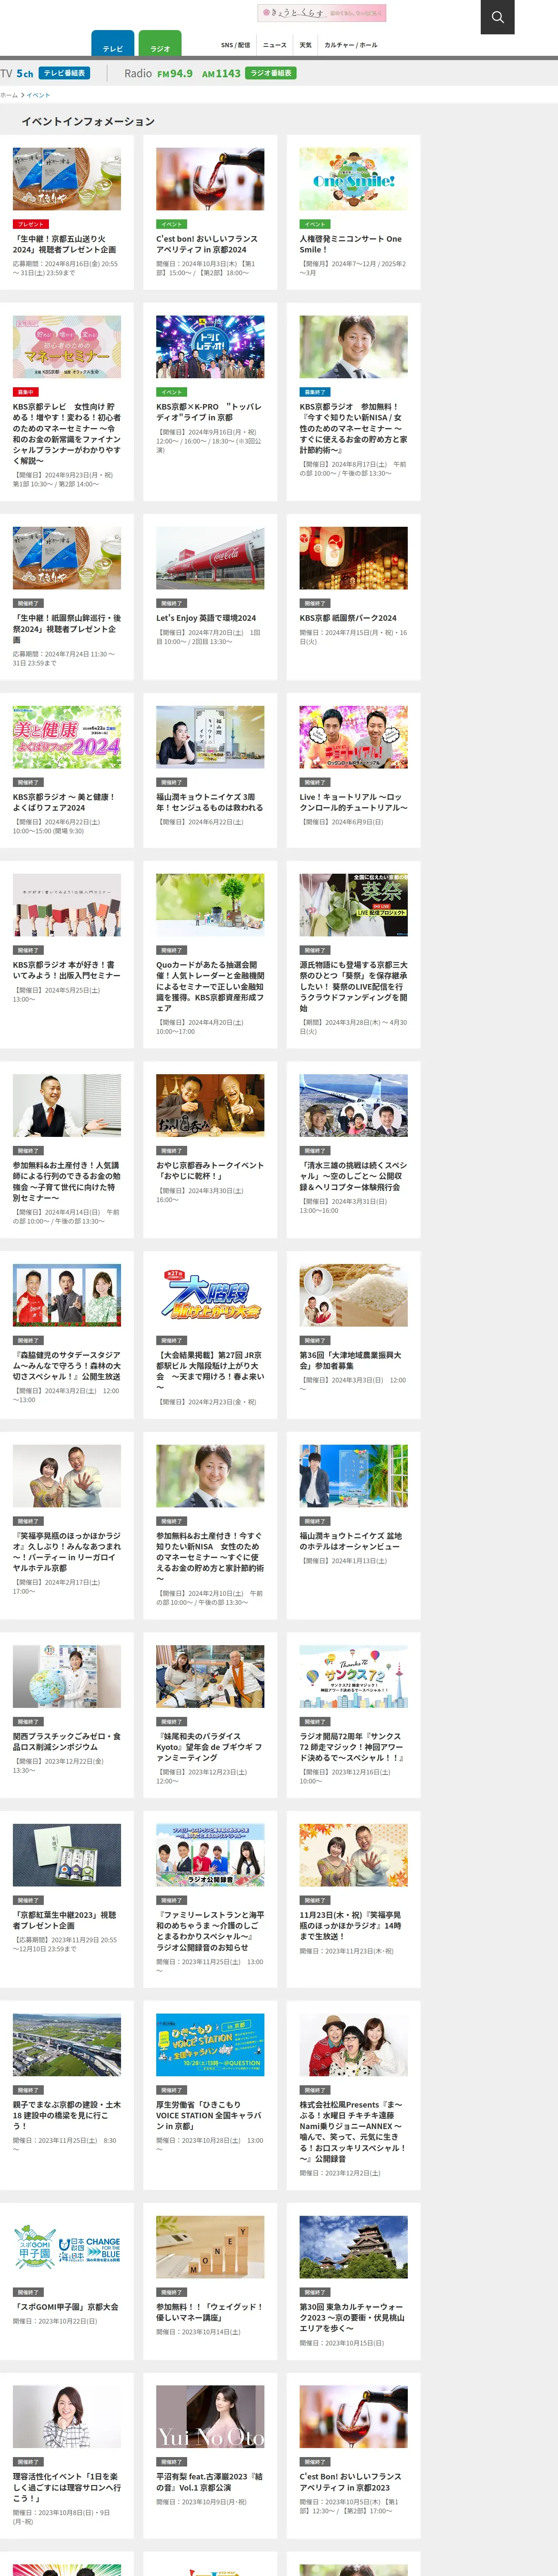Select the ラジオ tab

tap(160, 44)
